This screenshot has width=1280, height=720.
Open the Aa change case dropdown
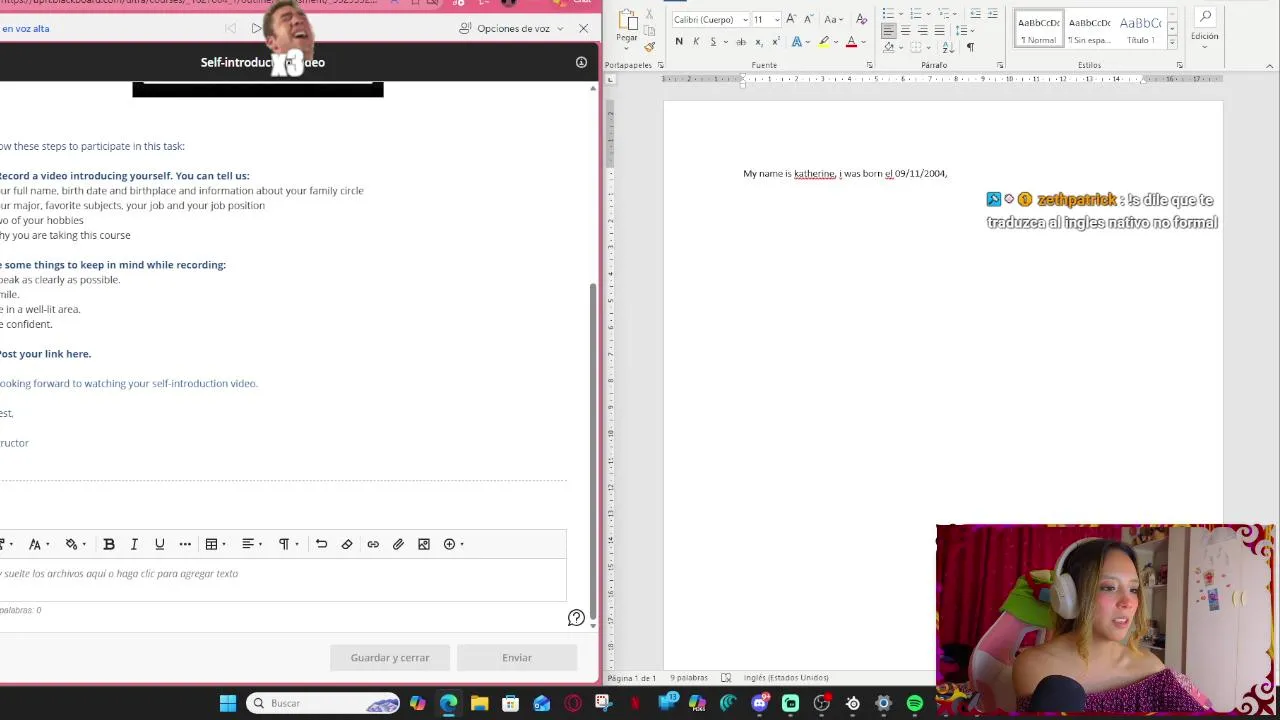click(832, 20)
